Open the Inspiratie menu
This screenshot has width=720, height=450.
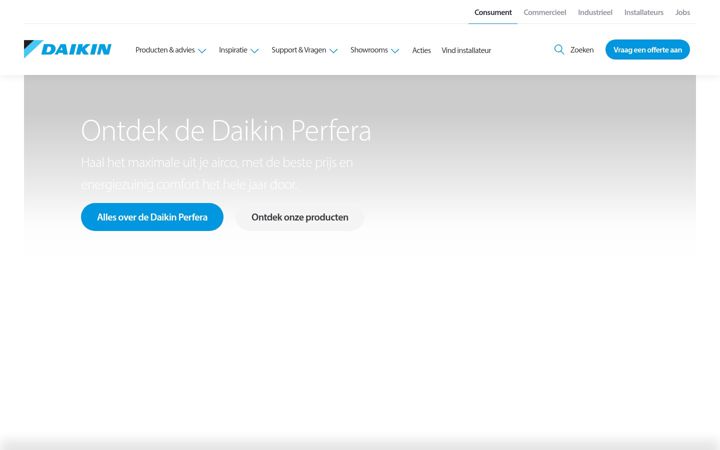(233, 50)
